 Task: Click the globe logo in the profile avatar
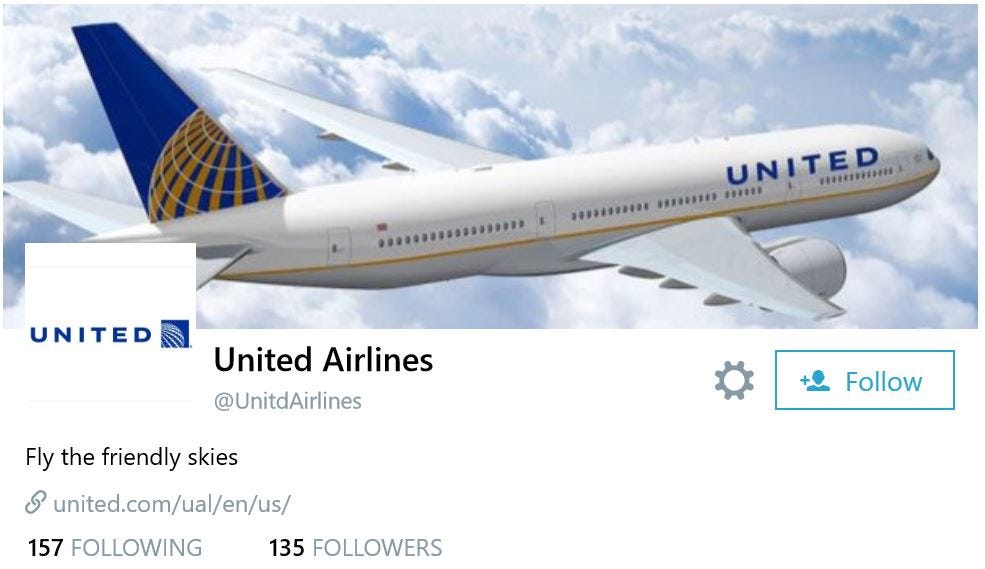[x=175, y=334]
